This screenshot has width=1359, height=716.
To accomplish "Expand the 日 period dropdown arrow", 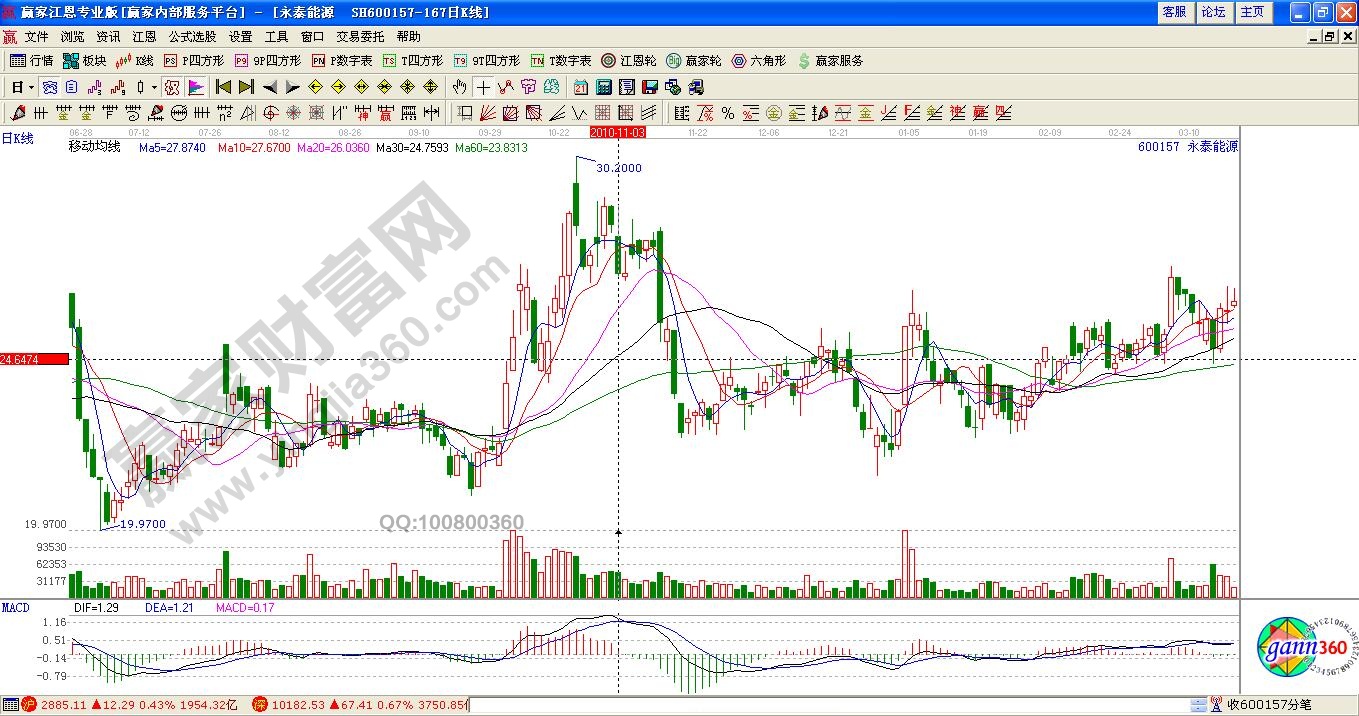I will click(31, 87).
